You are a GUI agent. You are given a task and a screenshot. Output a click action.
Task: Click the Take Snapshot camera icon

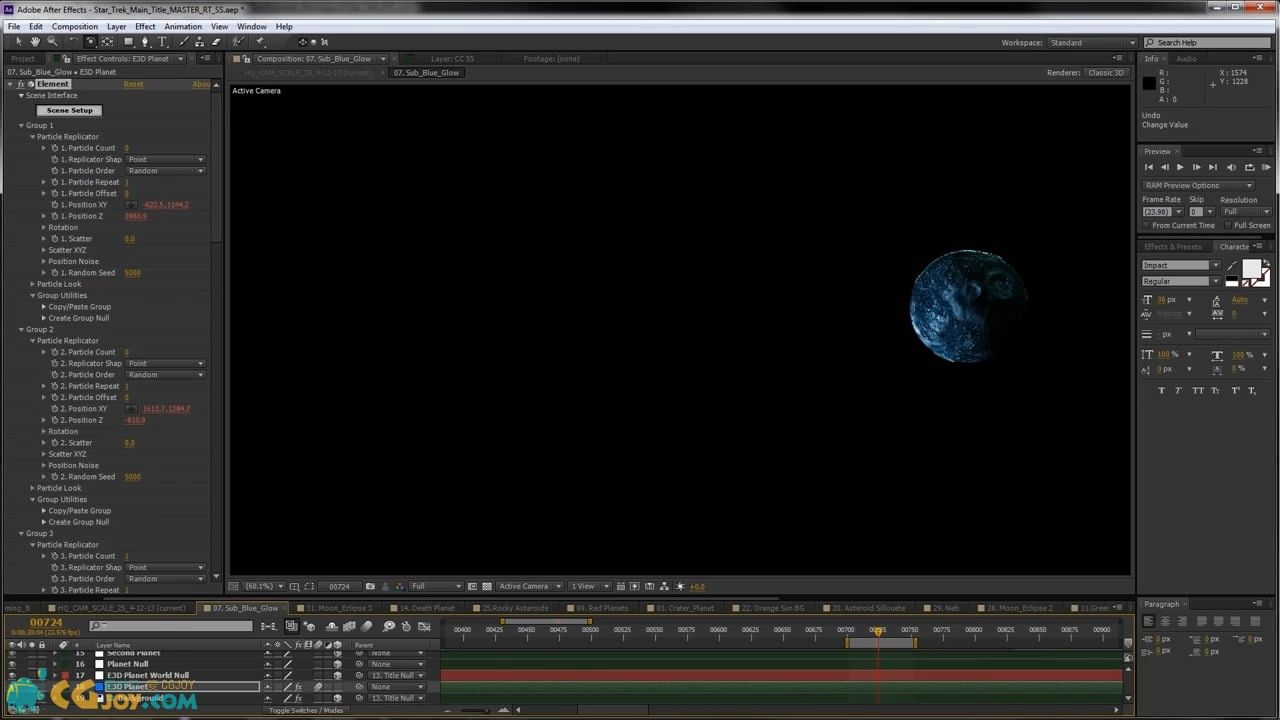pyautogui.click(x=370, y=586)
